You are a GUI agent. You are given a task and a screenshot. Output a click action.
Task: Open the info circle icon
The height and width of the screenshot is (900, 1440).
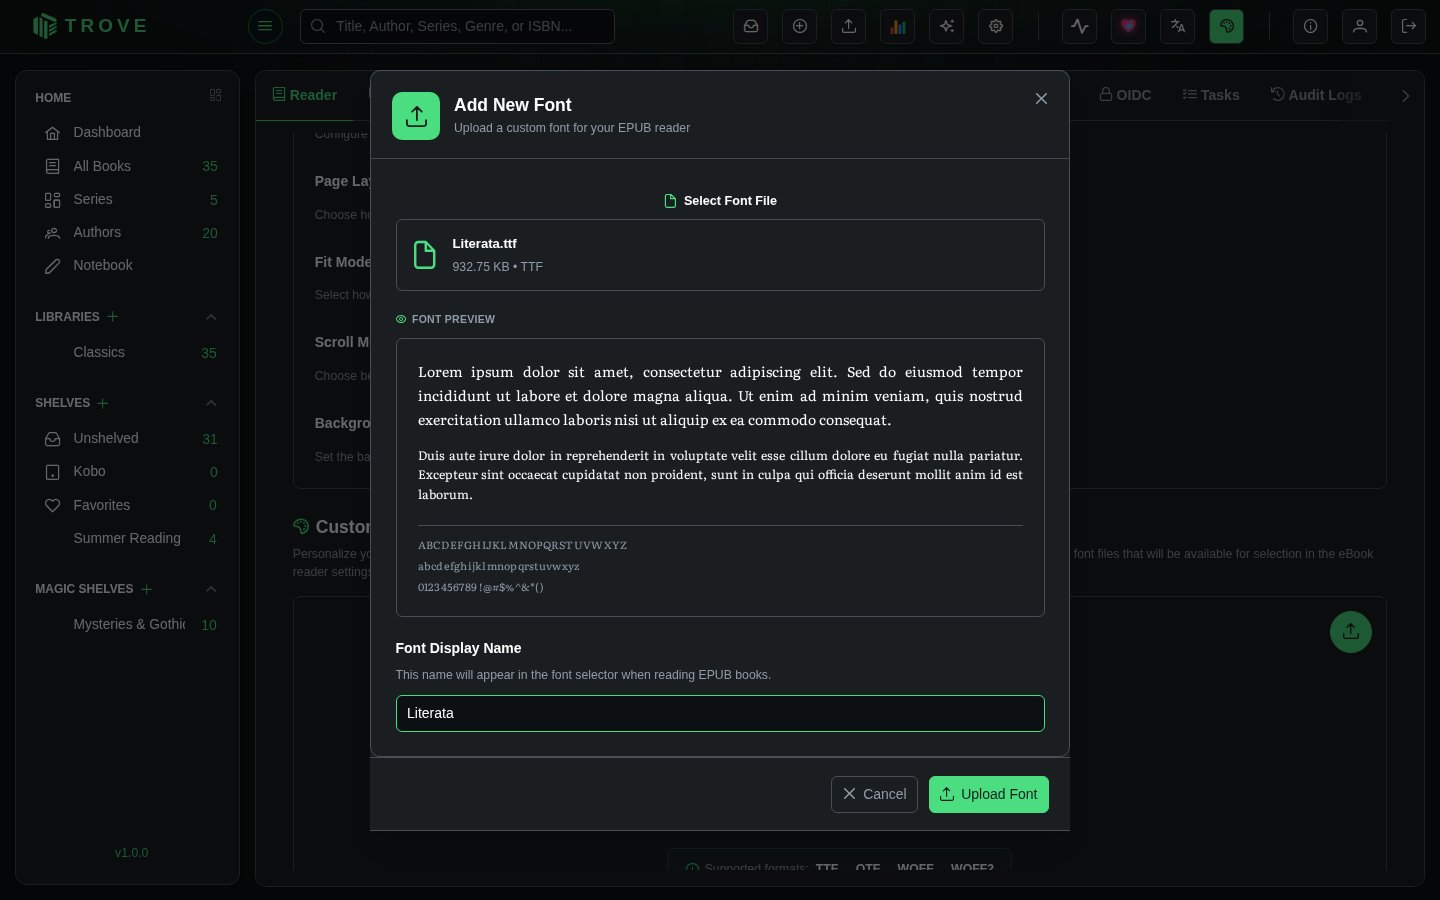click(1311, 26)
